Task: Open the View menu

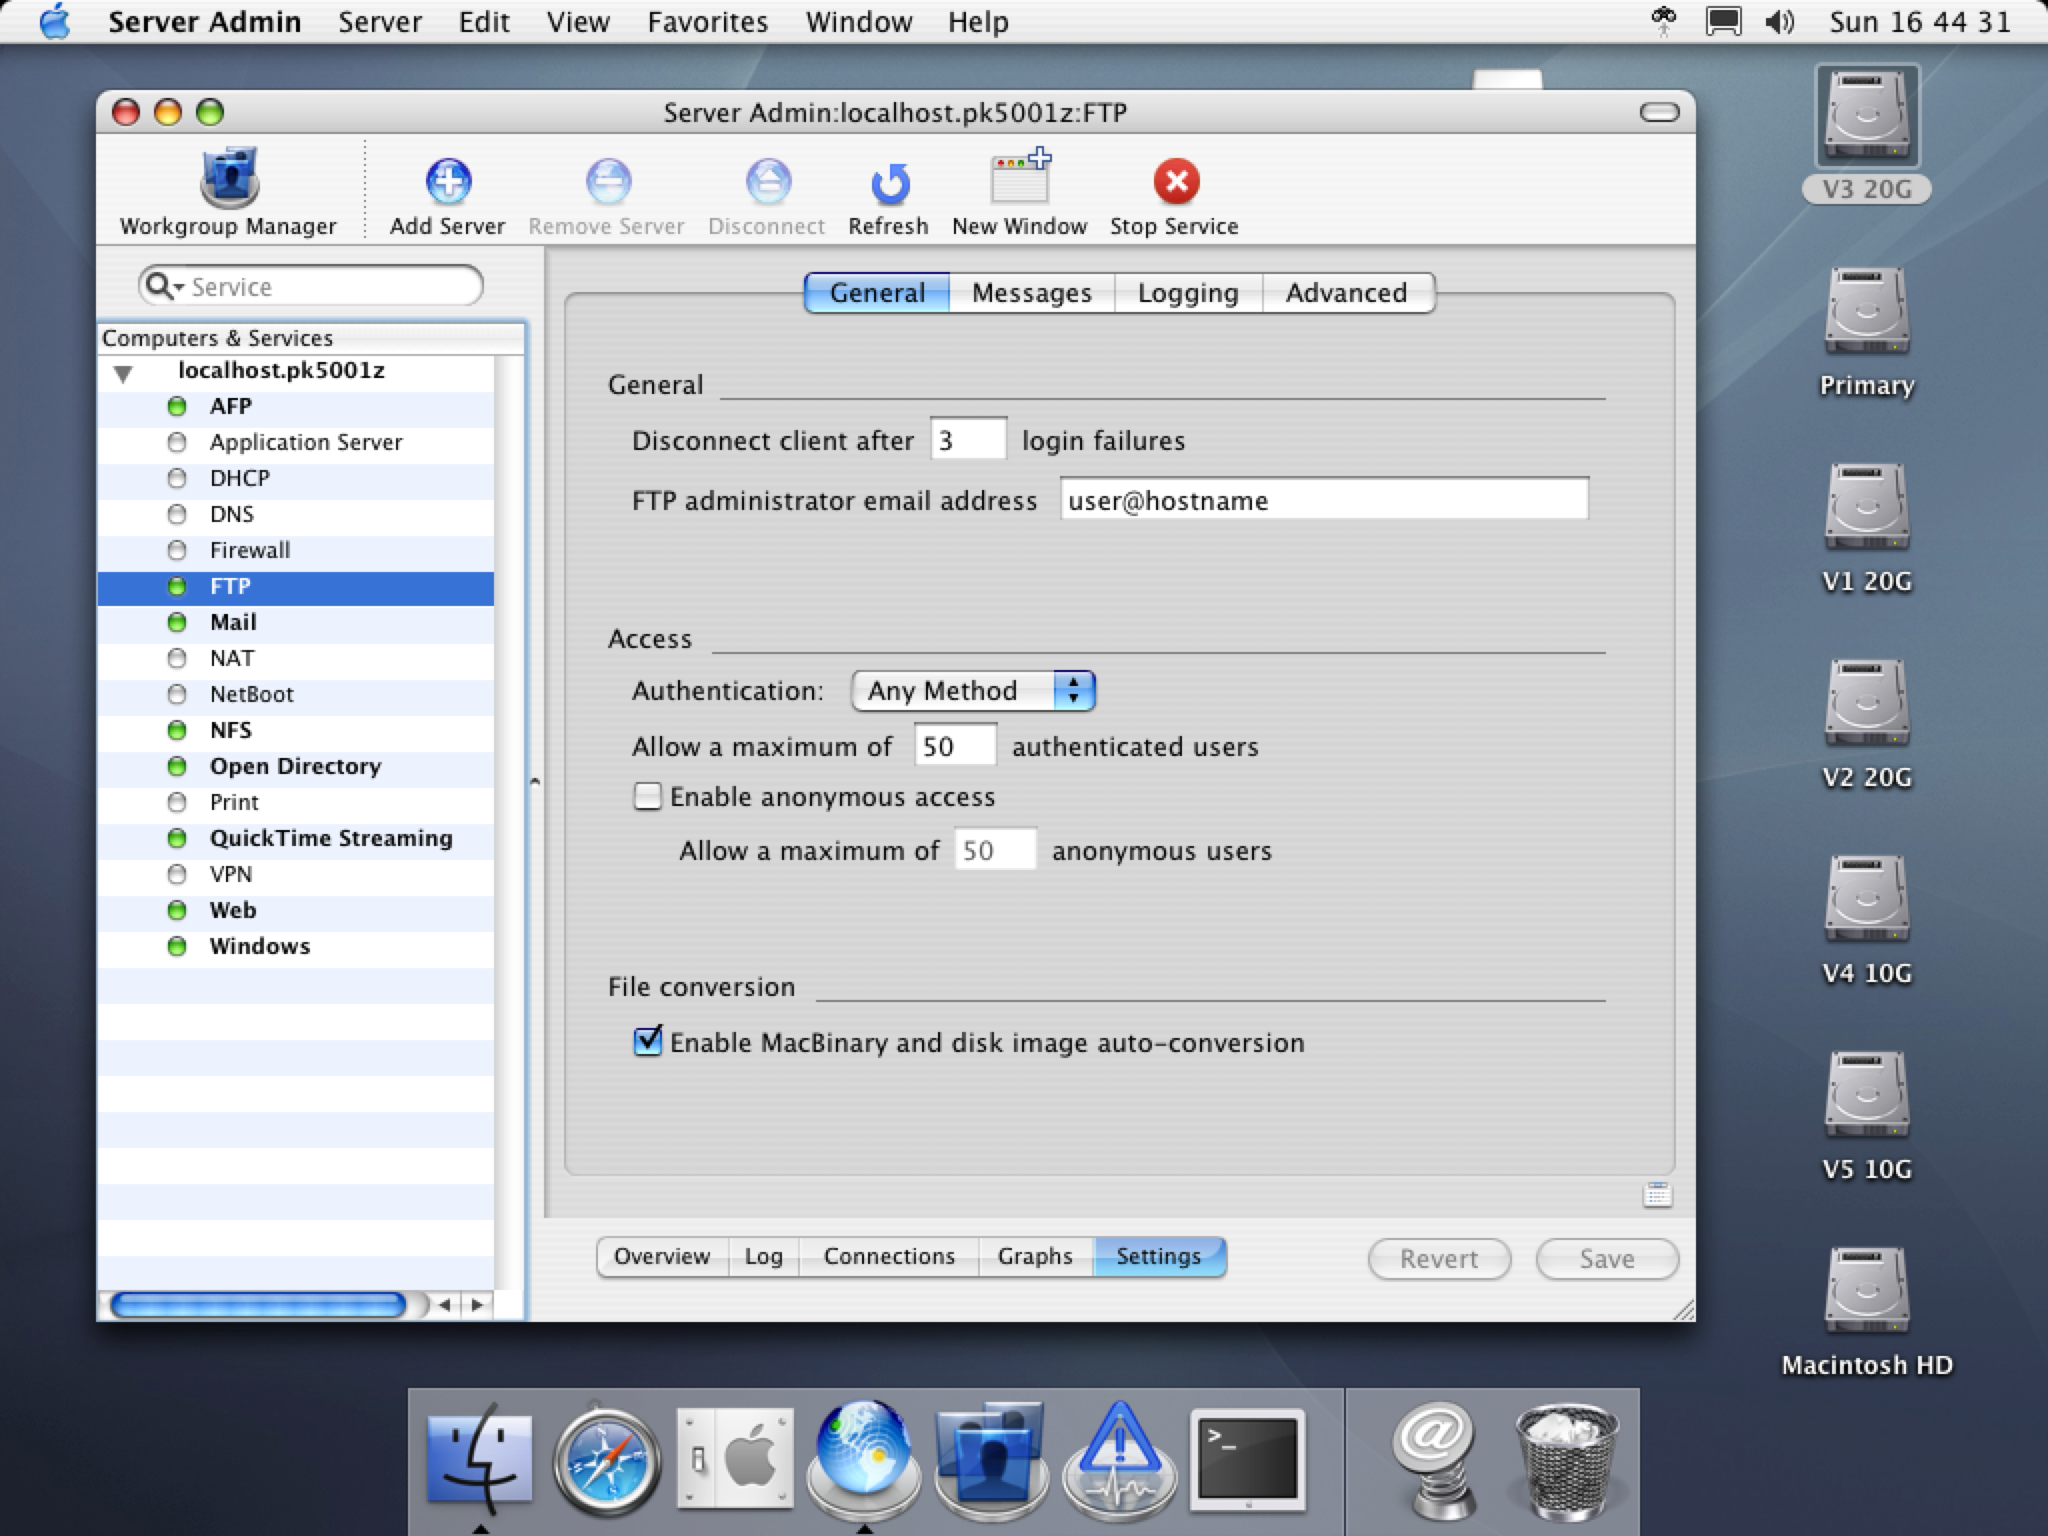Action: 578,22
